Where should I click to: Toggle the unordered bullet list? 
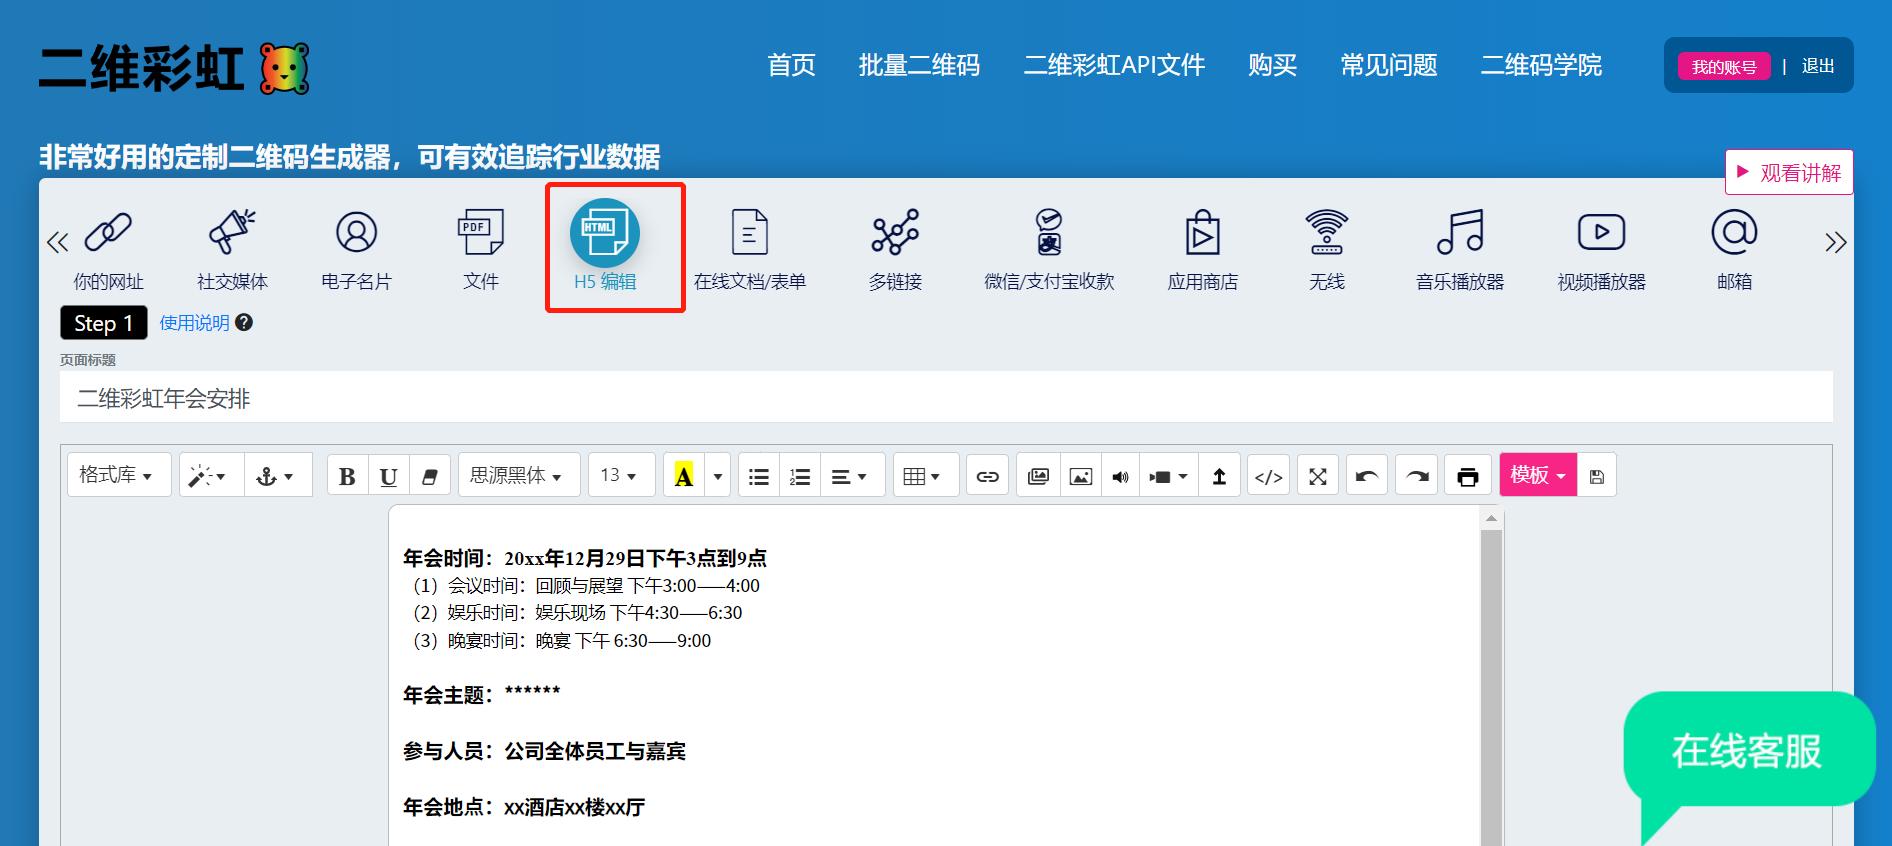click(x=759, y=476)
